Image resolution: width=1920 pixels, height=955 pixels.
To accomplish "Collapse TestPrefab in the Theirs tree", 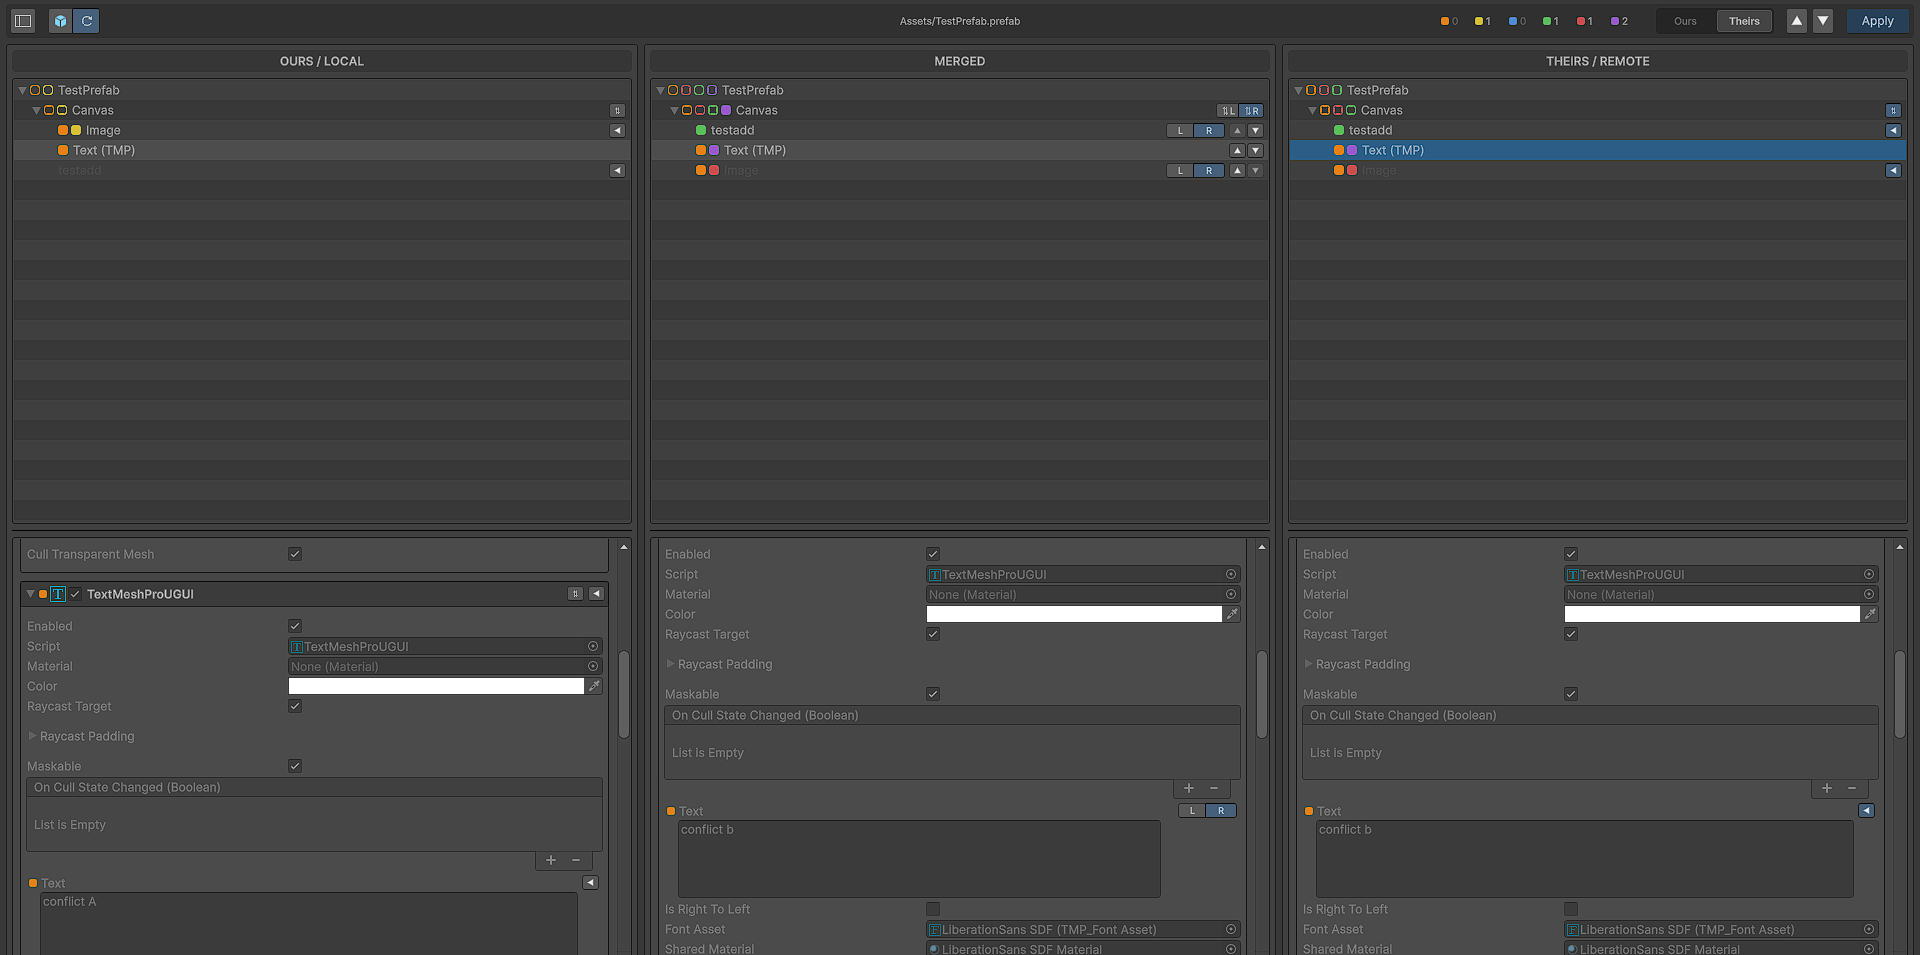I will (x=1298, y=90).
